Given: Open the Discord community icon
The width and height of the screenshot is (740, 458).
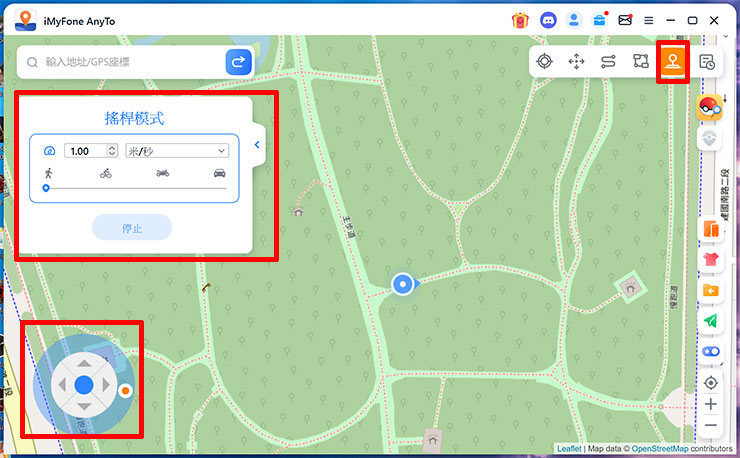Looking at the screenshot, I should (x=547, y=19).
